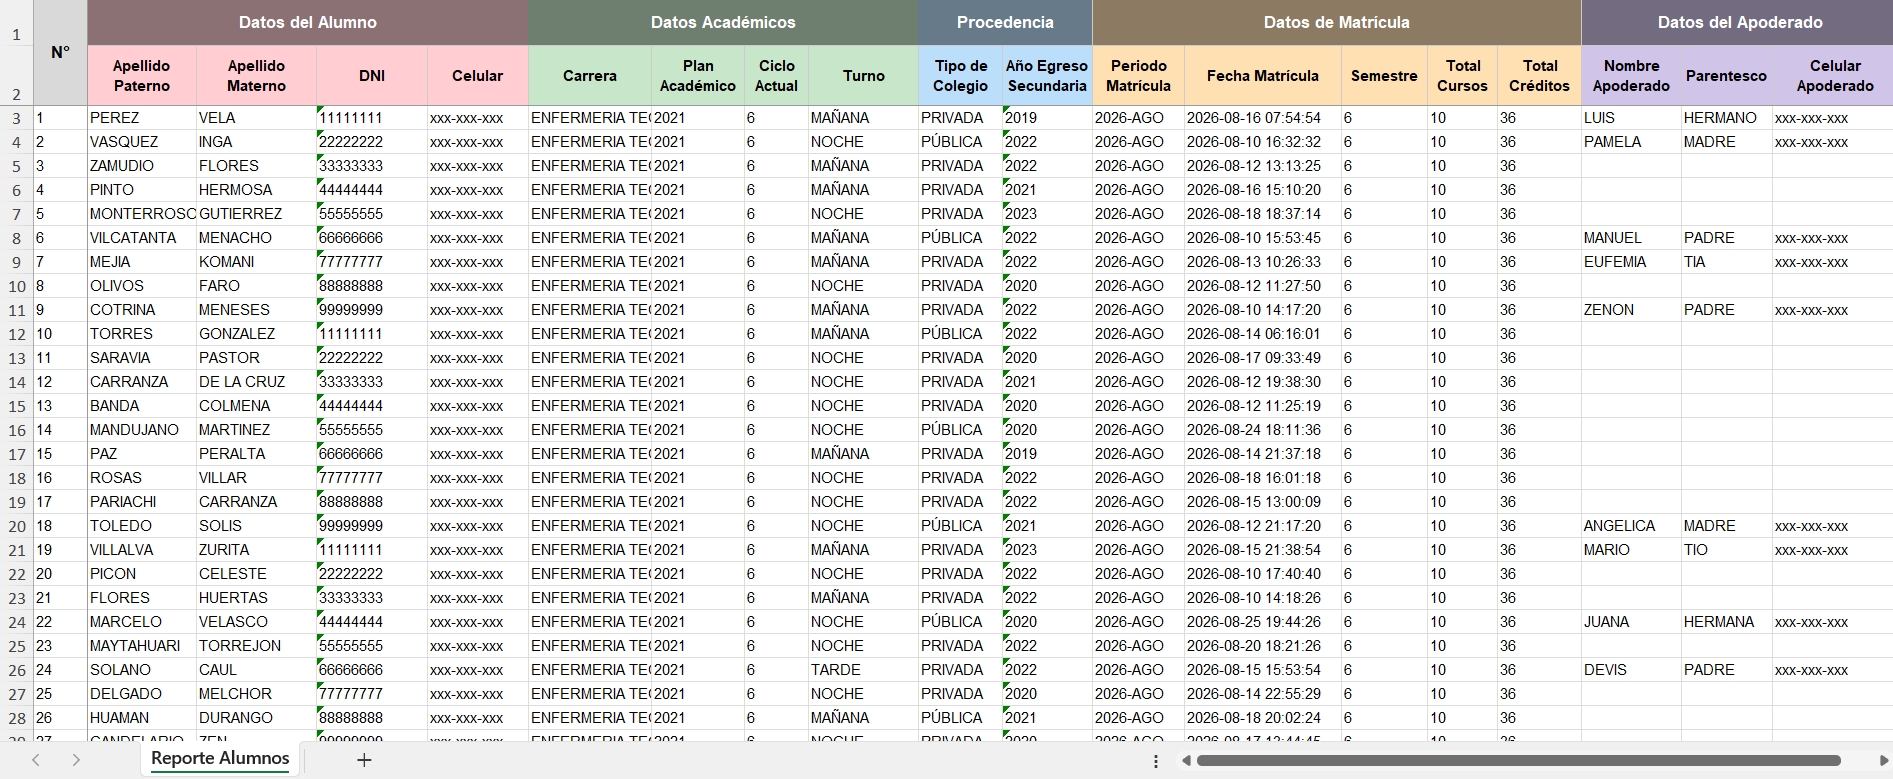Screen dimensions: 1893x779
Task: Open the three-dot sheet options handle
Action: tap(1156, 761)
